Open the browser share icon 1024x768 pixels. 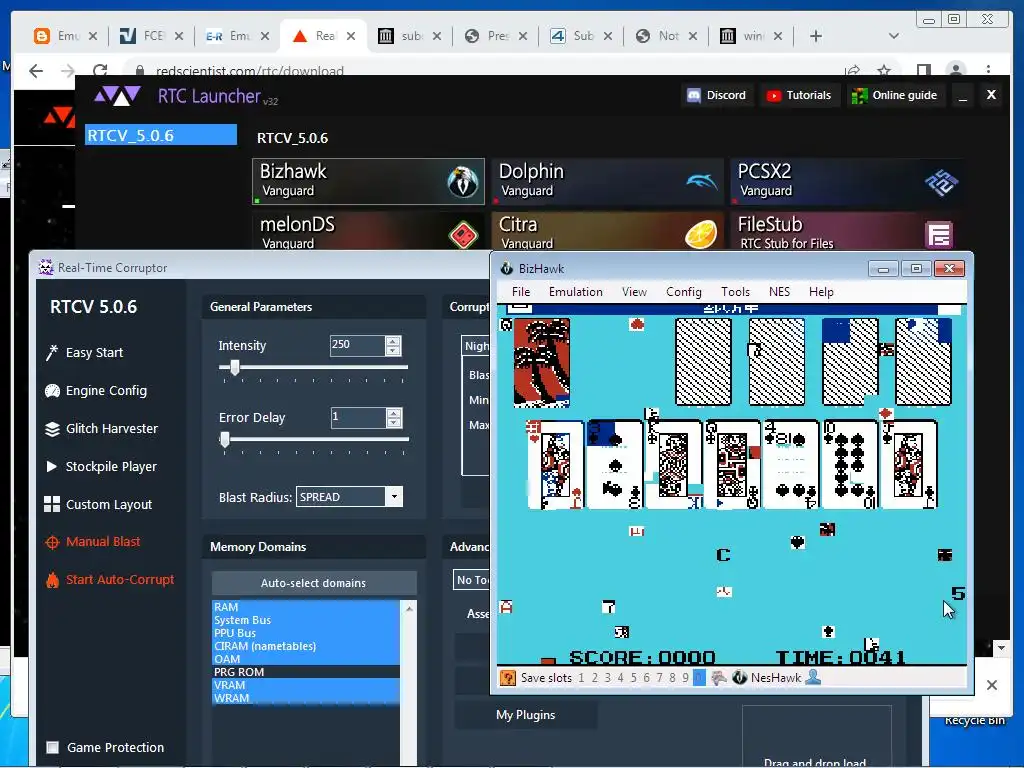(852, 71)
